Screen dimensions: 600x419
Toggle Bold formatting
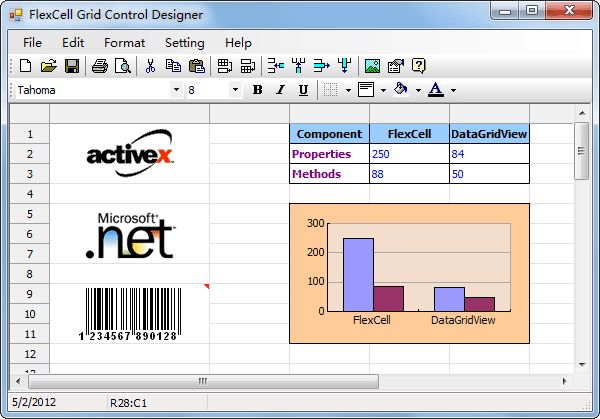(x=257, y=90)
